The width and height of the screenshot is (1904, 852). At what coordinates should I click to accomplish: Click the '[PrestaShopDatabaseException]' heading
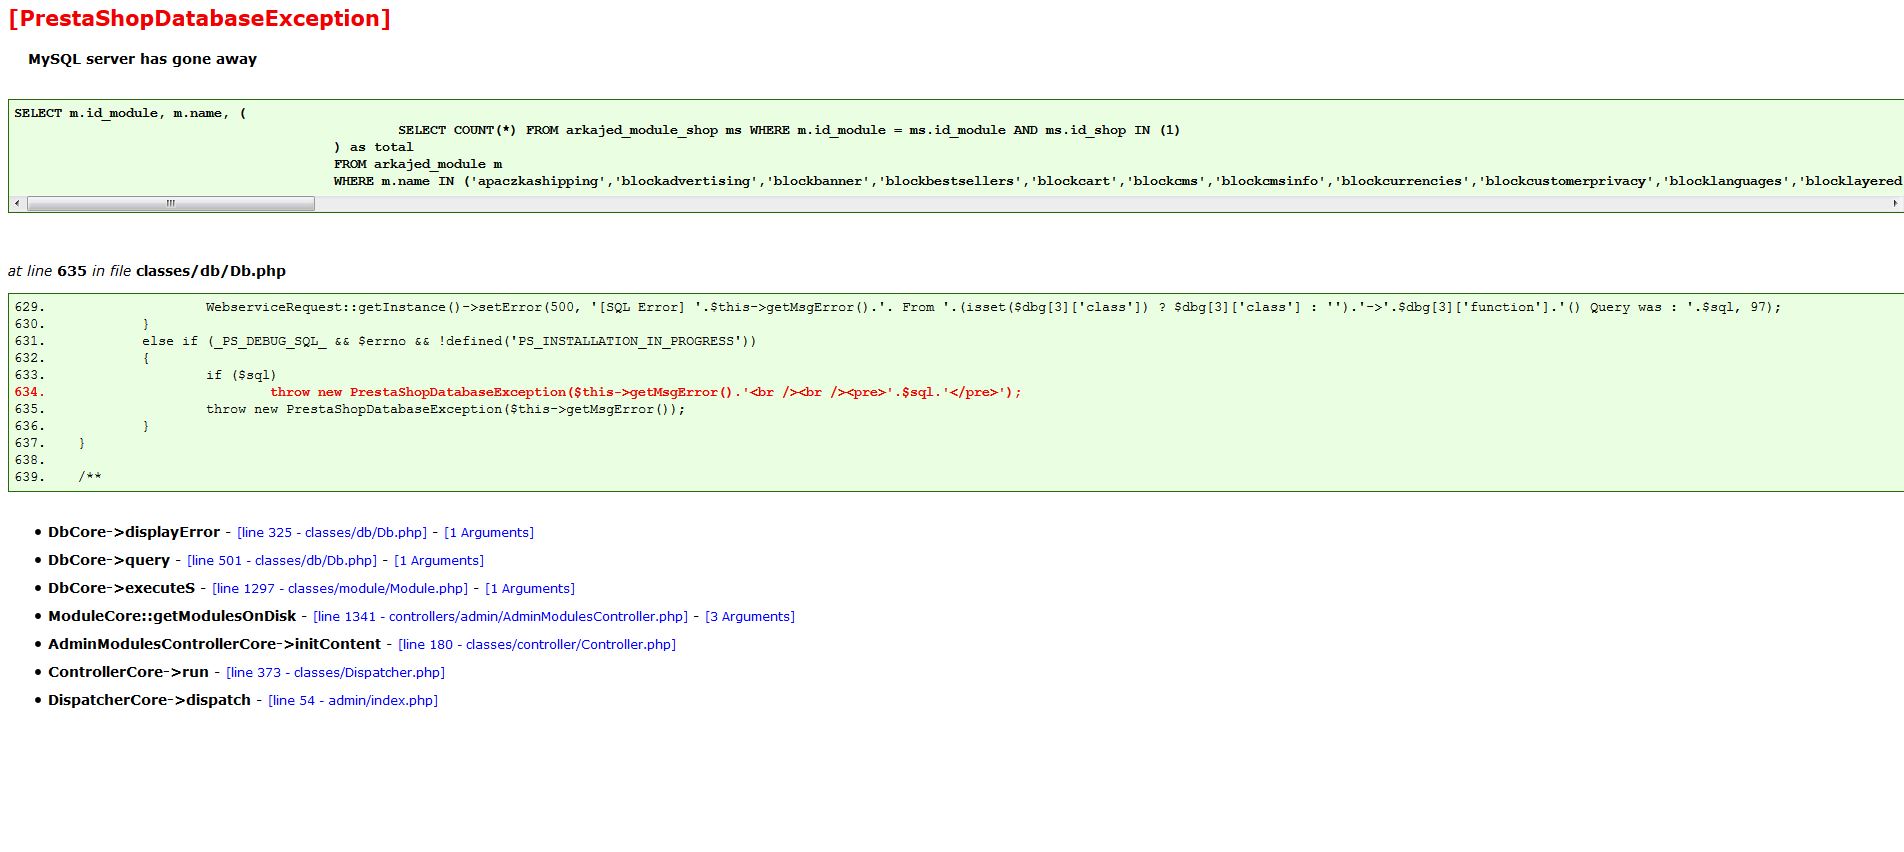199,18
